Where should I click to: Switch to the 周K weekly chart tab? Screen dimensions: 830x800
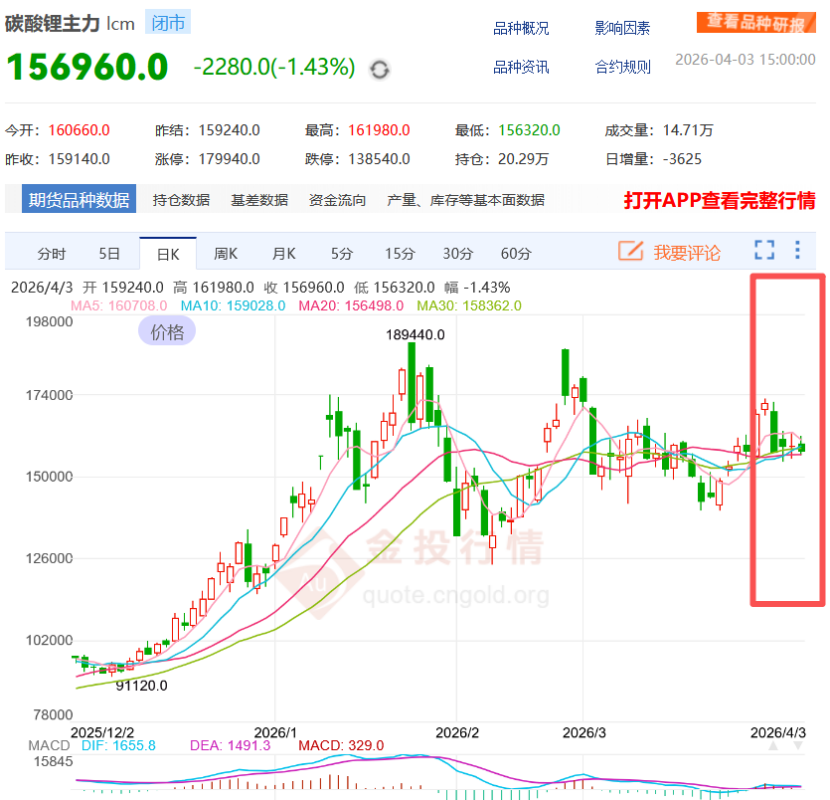[x=225, y=254]
